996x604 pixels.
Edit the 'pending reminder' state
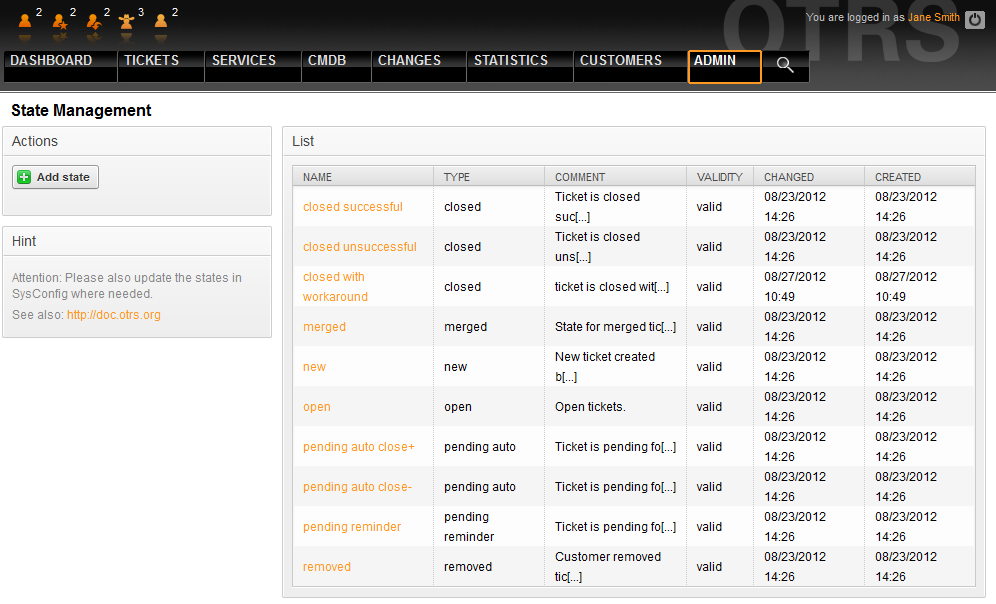pyautogui.click(x=352, y=527)
